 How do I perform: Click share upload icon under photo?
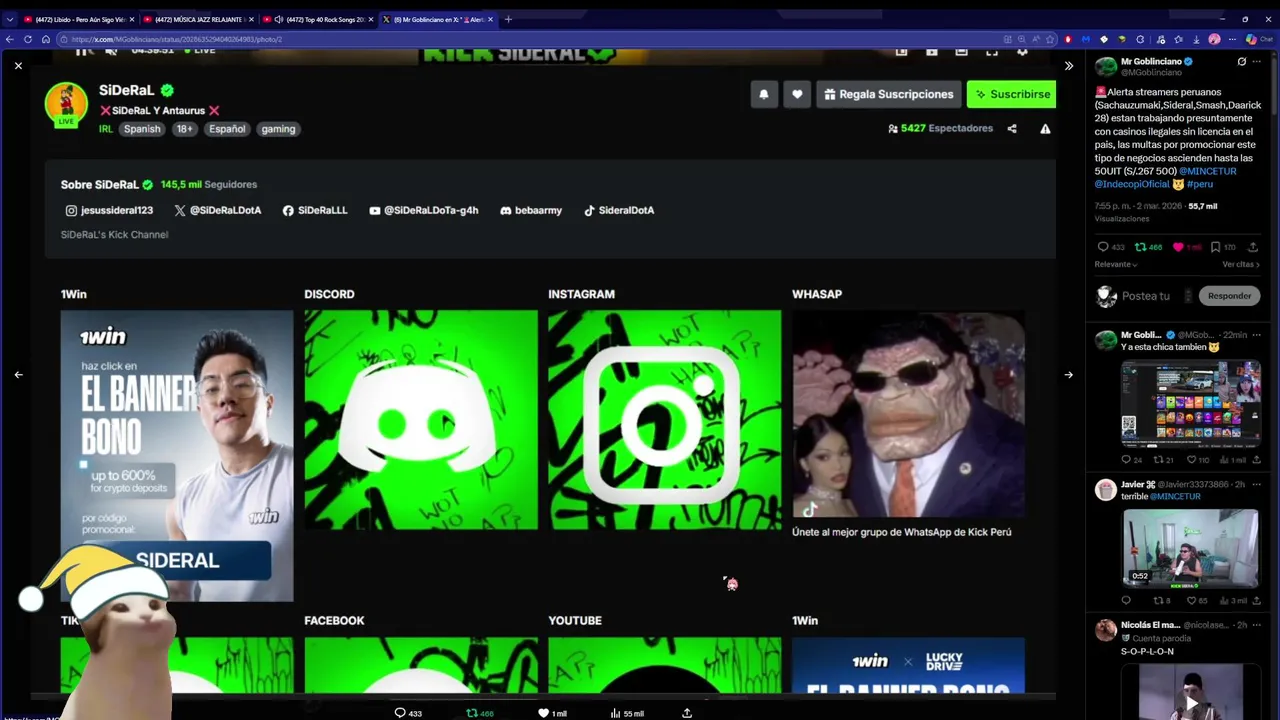(687, 713)
